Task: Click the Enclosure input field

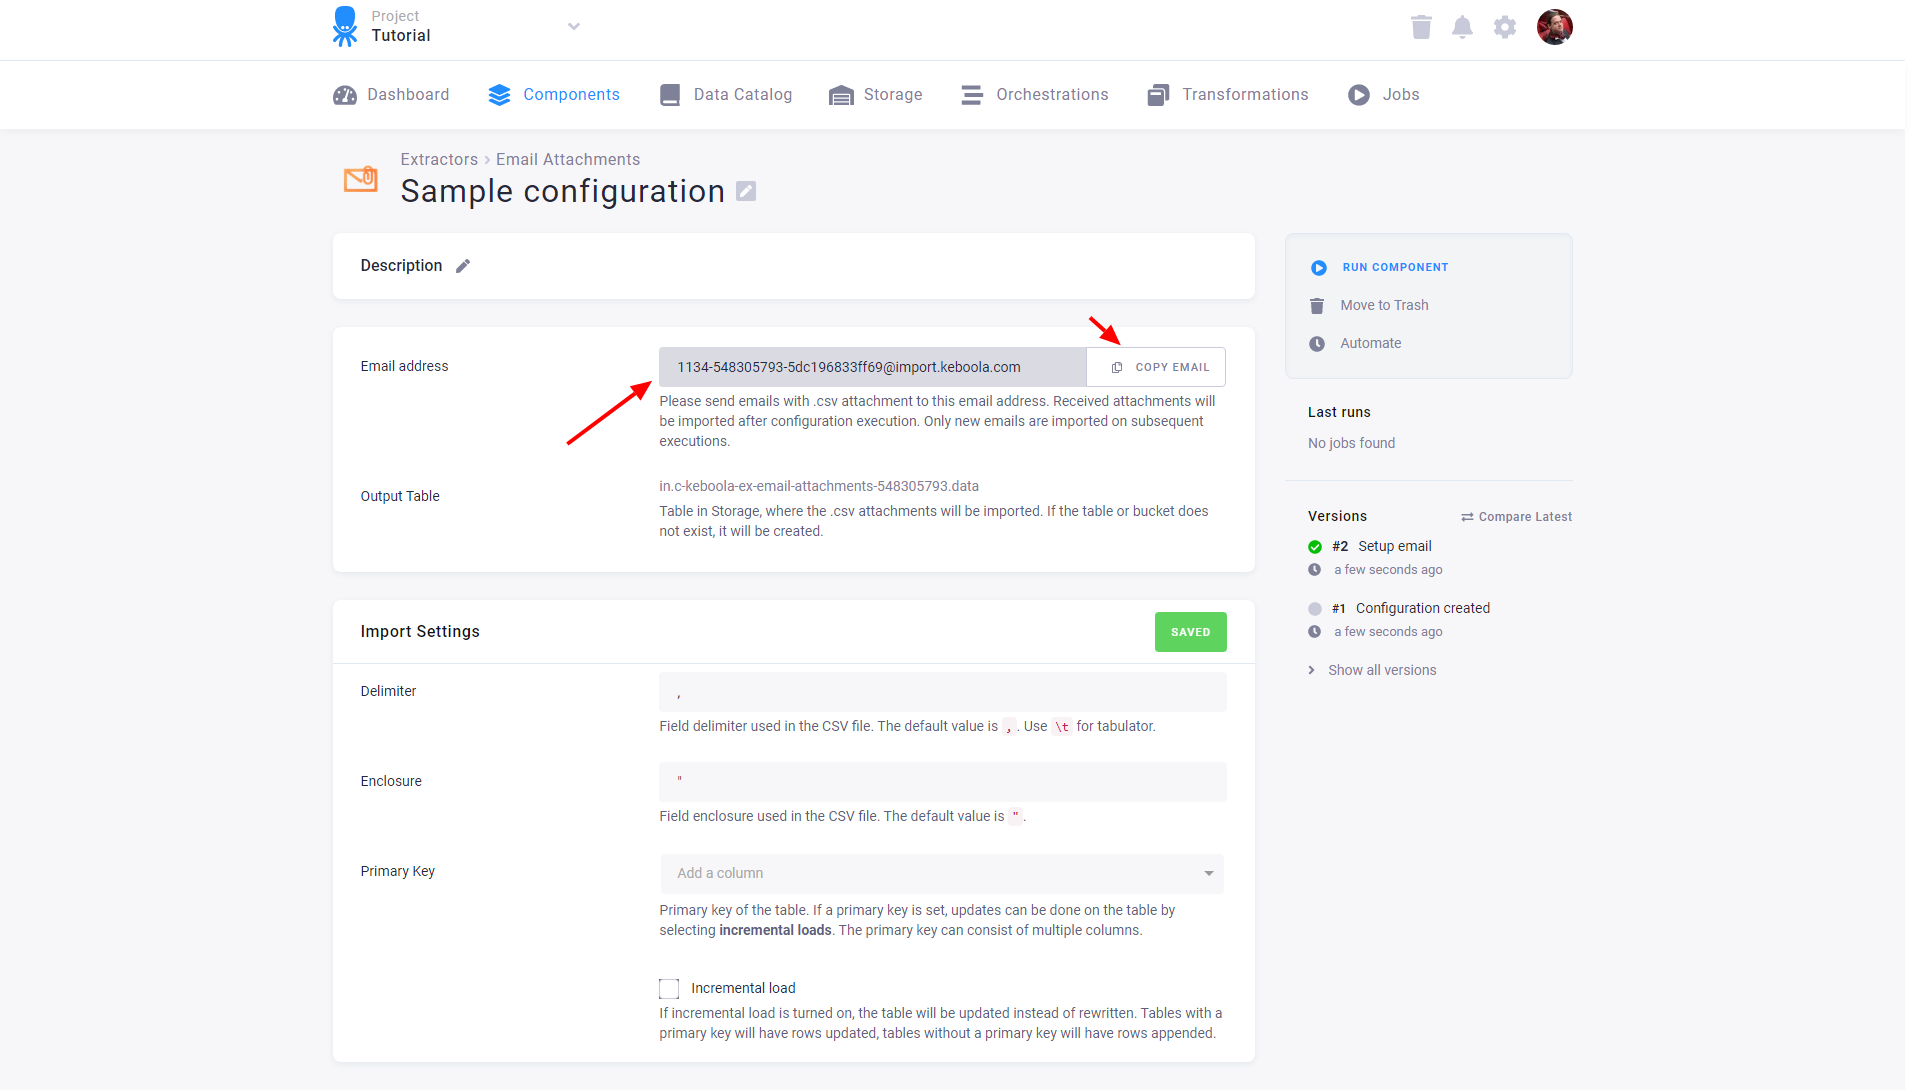Action: (942, 782)
